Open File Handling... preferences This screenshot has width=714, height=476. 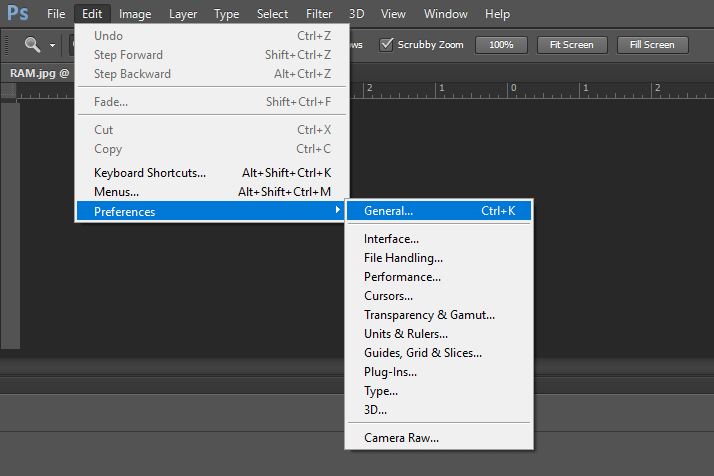(x=439, y=258)
